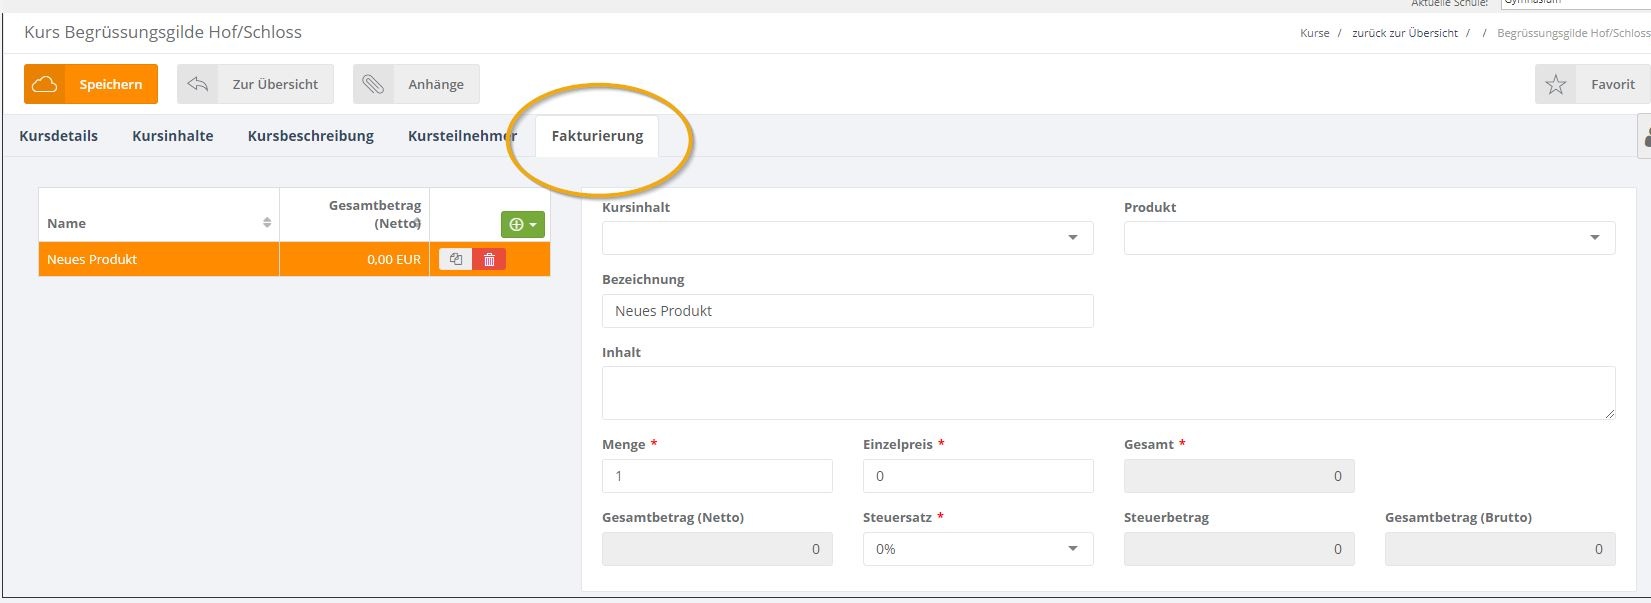Viewport: 1651px width, 603px height.
Task: Go back with Zur Übersicht button
Action: tap(255, 84)
